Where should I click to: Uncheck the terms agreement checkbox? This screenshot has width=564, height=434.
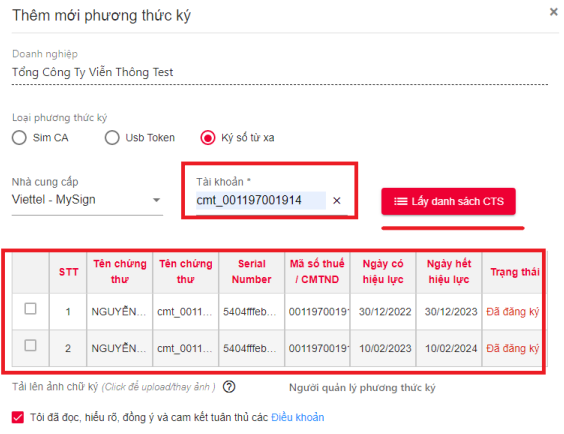(18, 417)
